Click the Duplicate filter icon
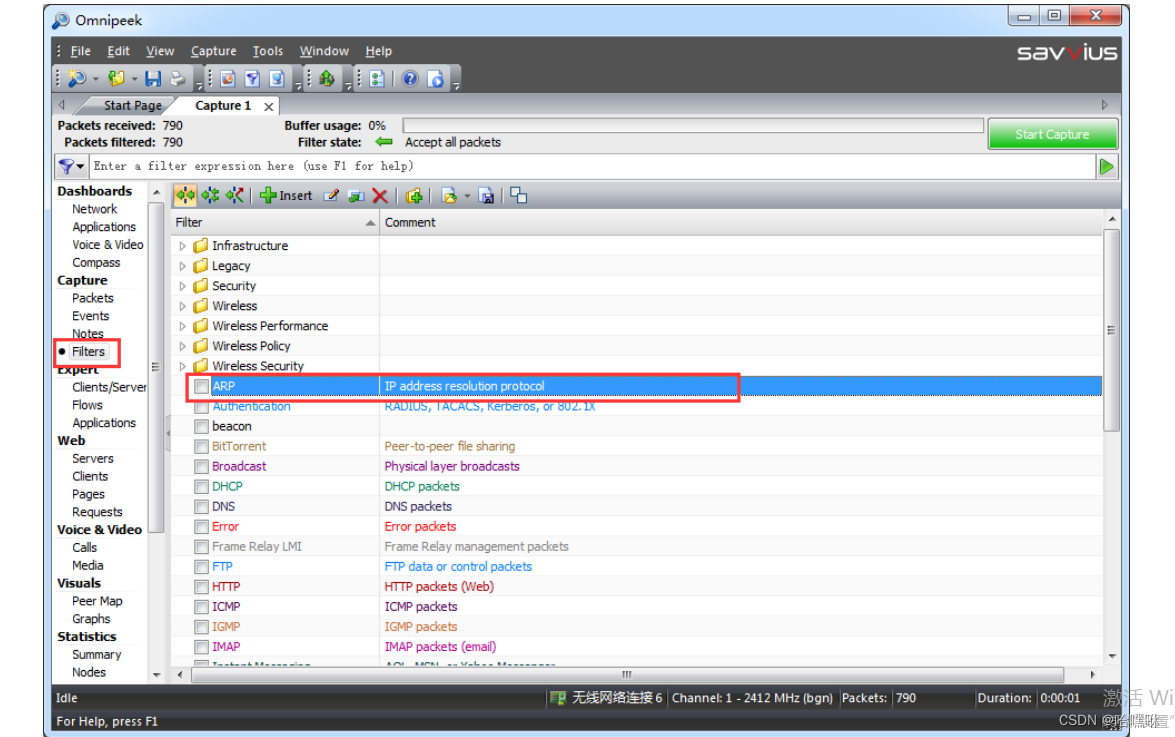This screenshot has width=1175, height=737. point(356,195)
